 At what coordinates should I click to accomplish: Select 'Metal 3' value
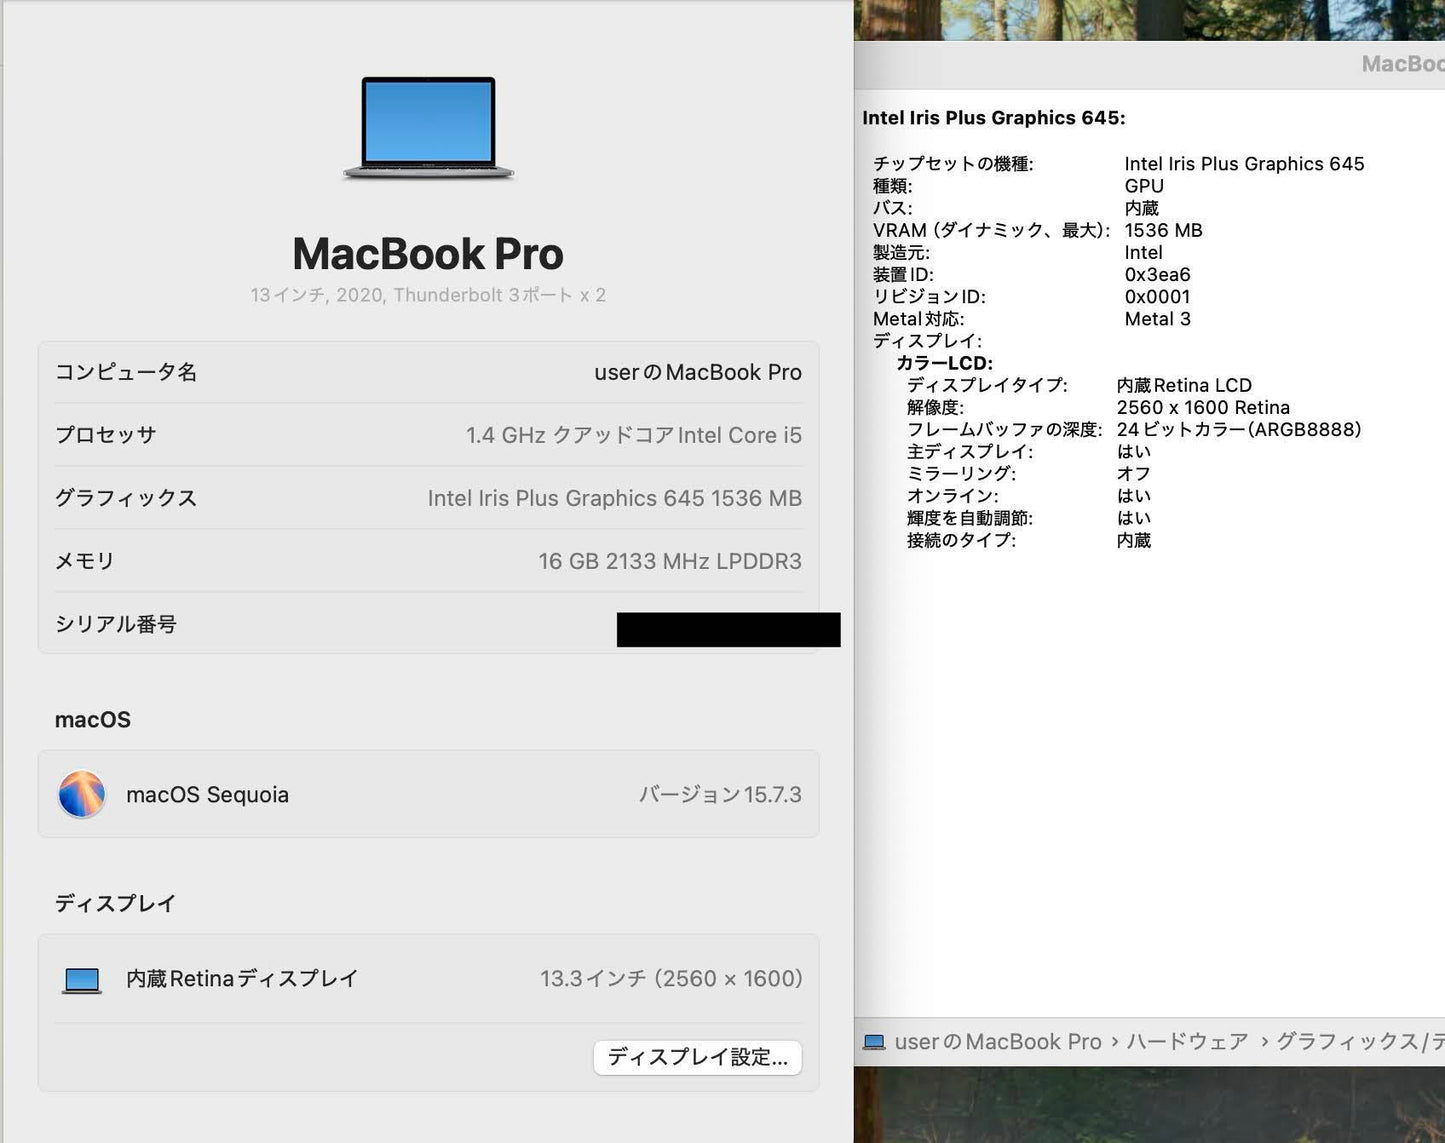click(x=1158, y=319)
